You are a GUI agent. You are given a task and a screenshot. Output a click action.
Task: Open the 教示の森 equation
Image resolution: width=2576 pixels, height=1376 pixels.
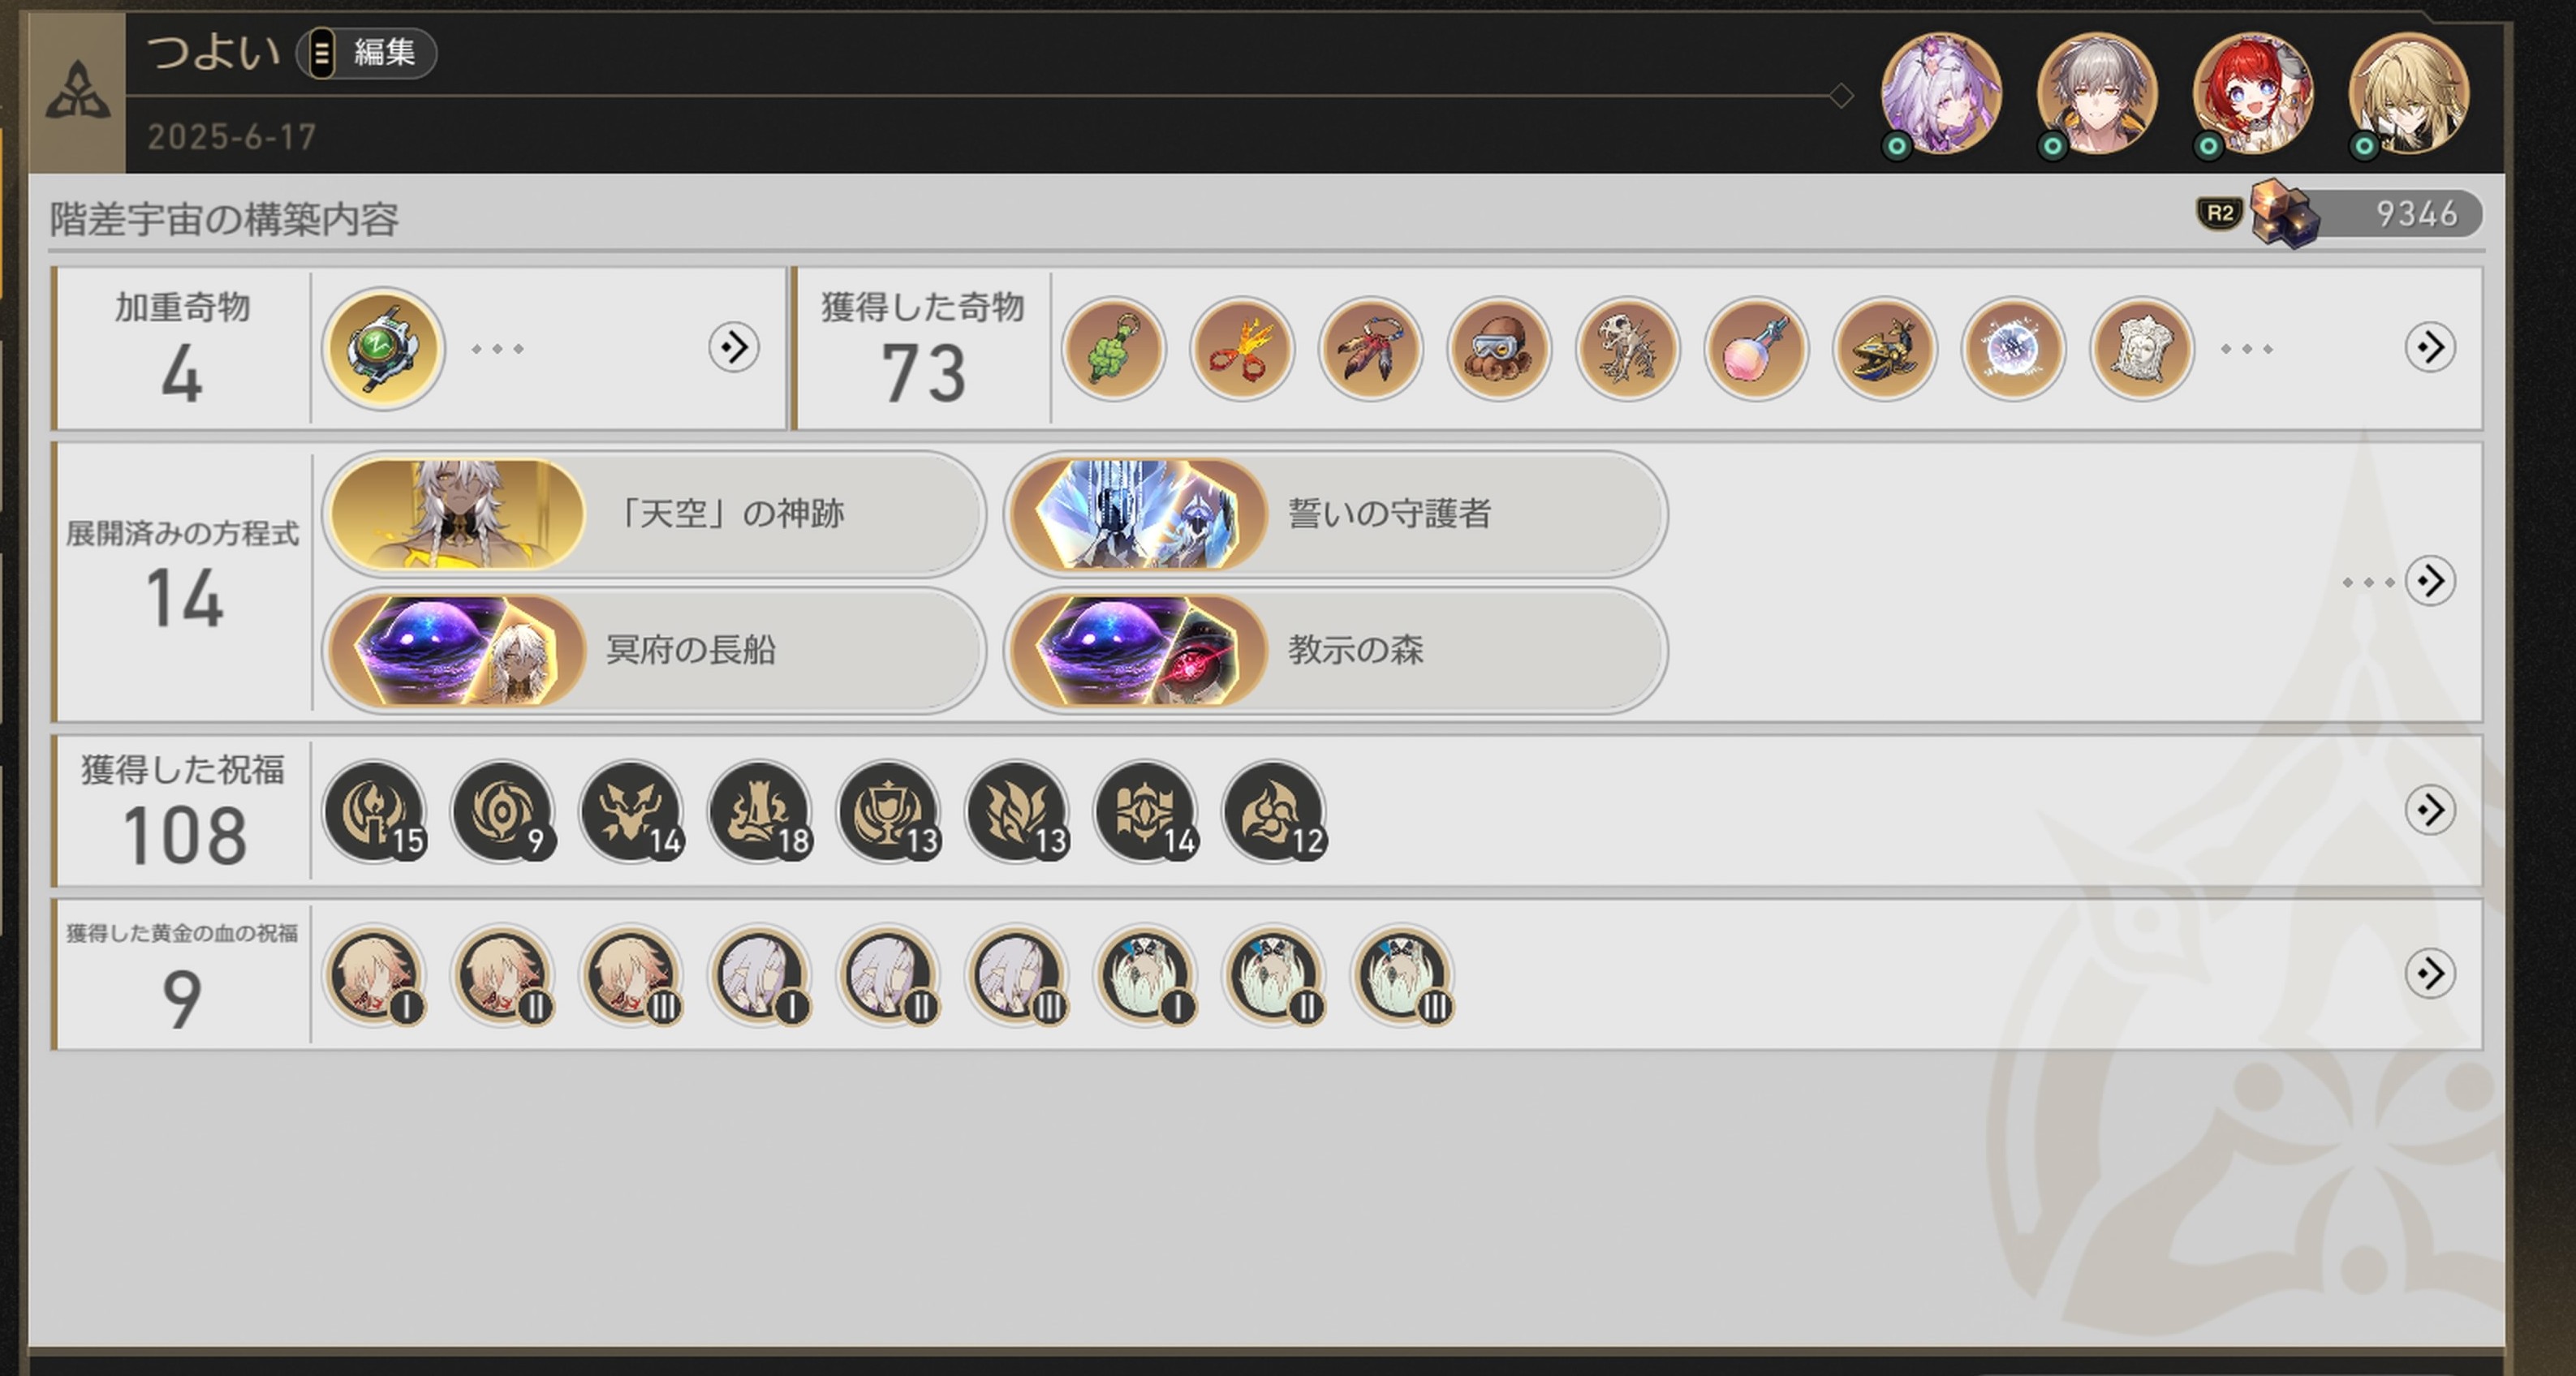click(1336, 651)
